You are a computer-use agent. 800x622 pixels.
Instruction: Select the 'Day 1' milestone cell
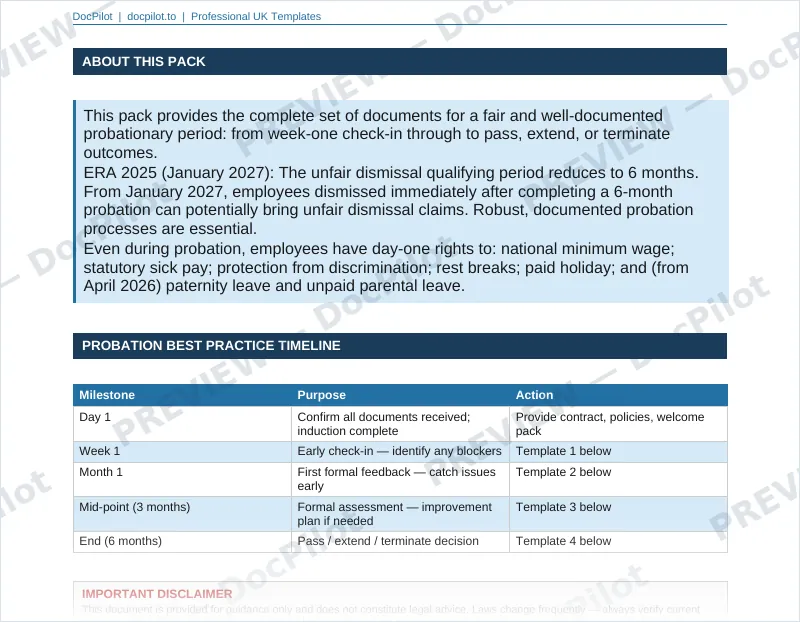[182, 424]
